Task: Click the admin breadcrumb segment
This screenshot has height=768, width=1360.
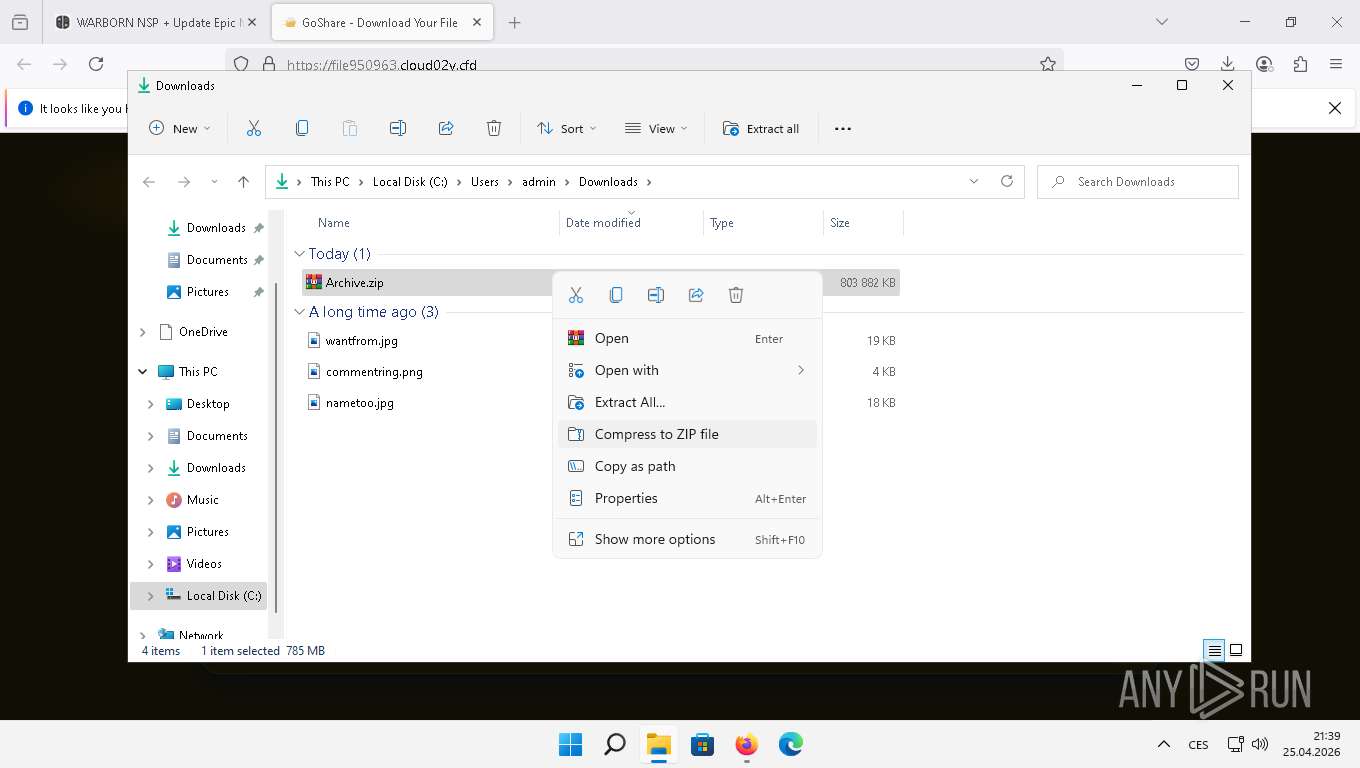Action: pos(539,182)
